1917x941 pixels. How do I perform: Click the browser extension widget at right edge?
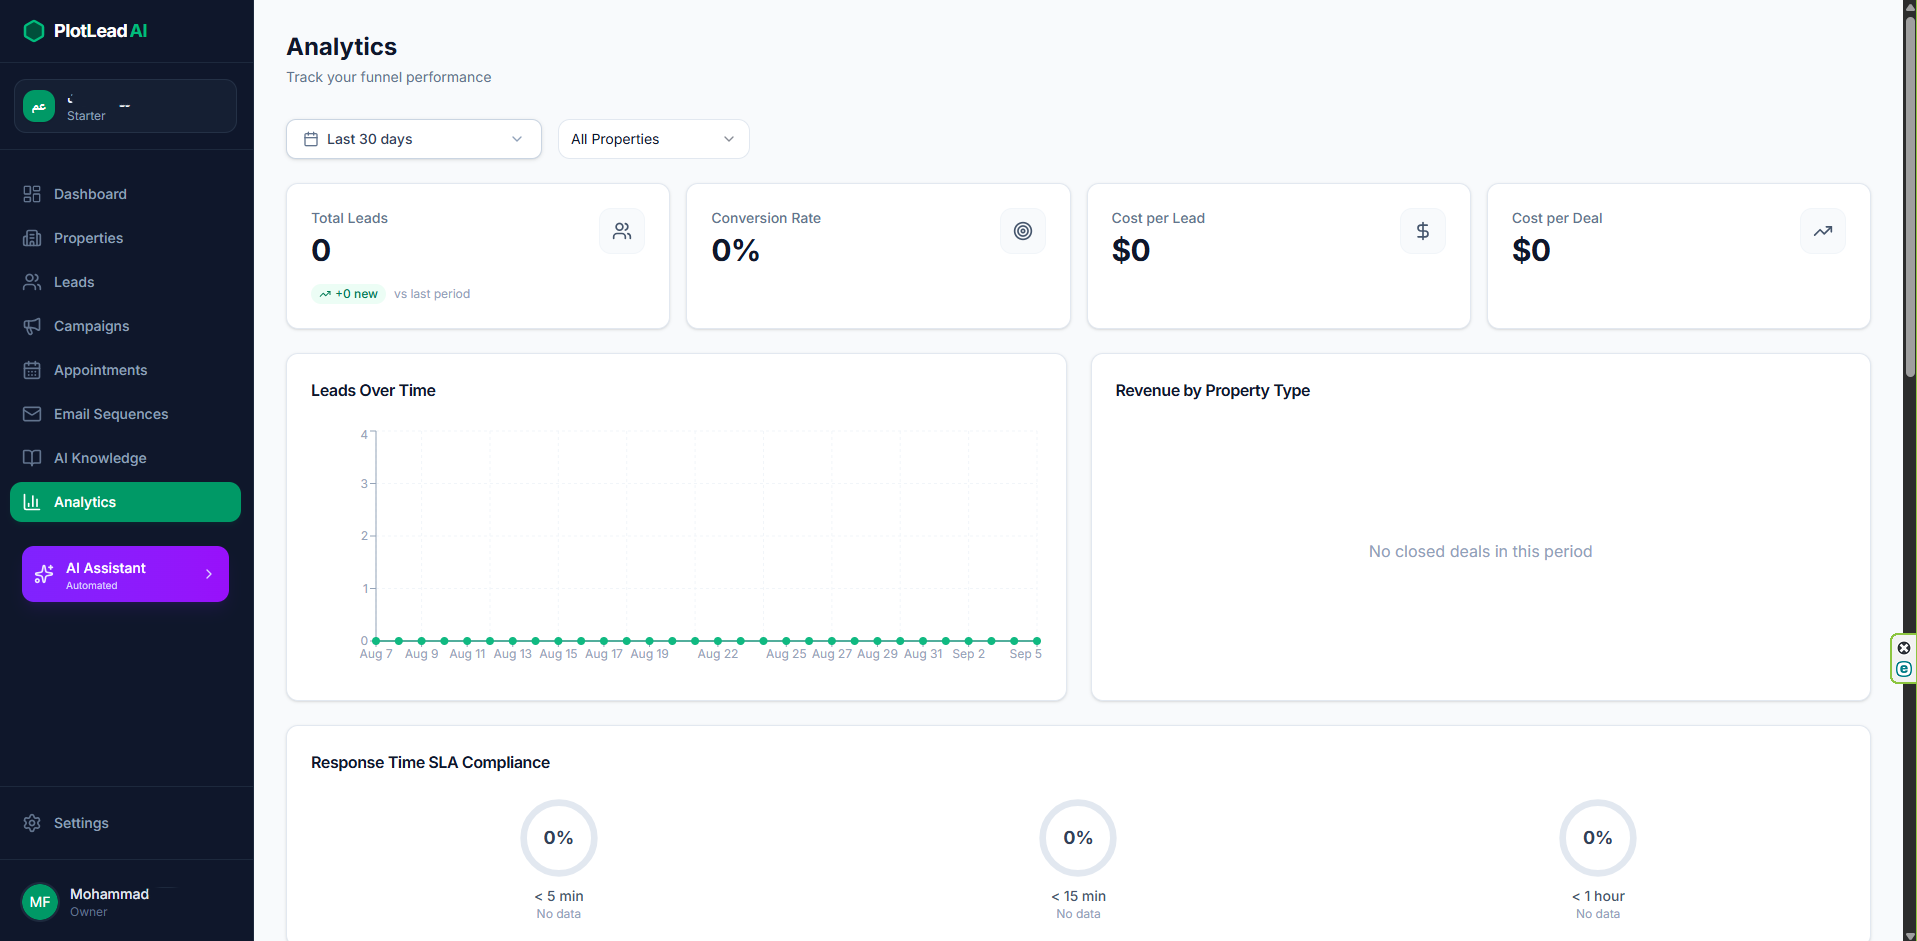(1904, 659)
